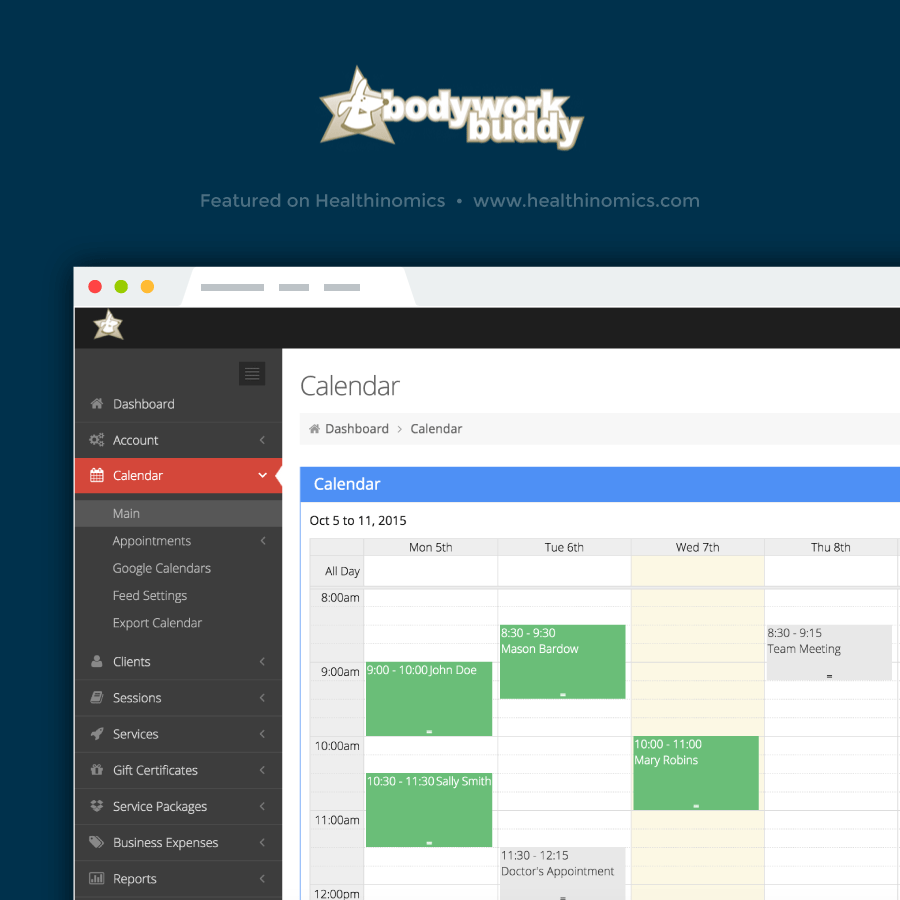The width and height of the screenshot is (900, 900).
Task: Click the Gift Certificates gift icon
Action: click(x=97, y=770)
